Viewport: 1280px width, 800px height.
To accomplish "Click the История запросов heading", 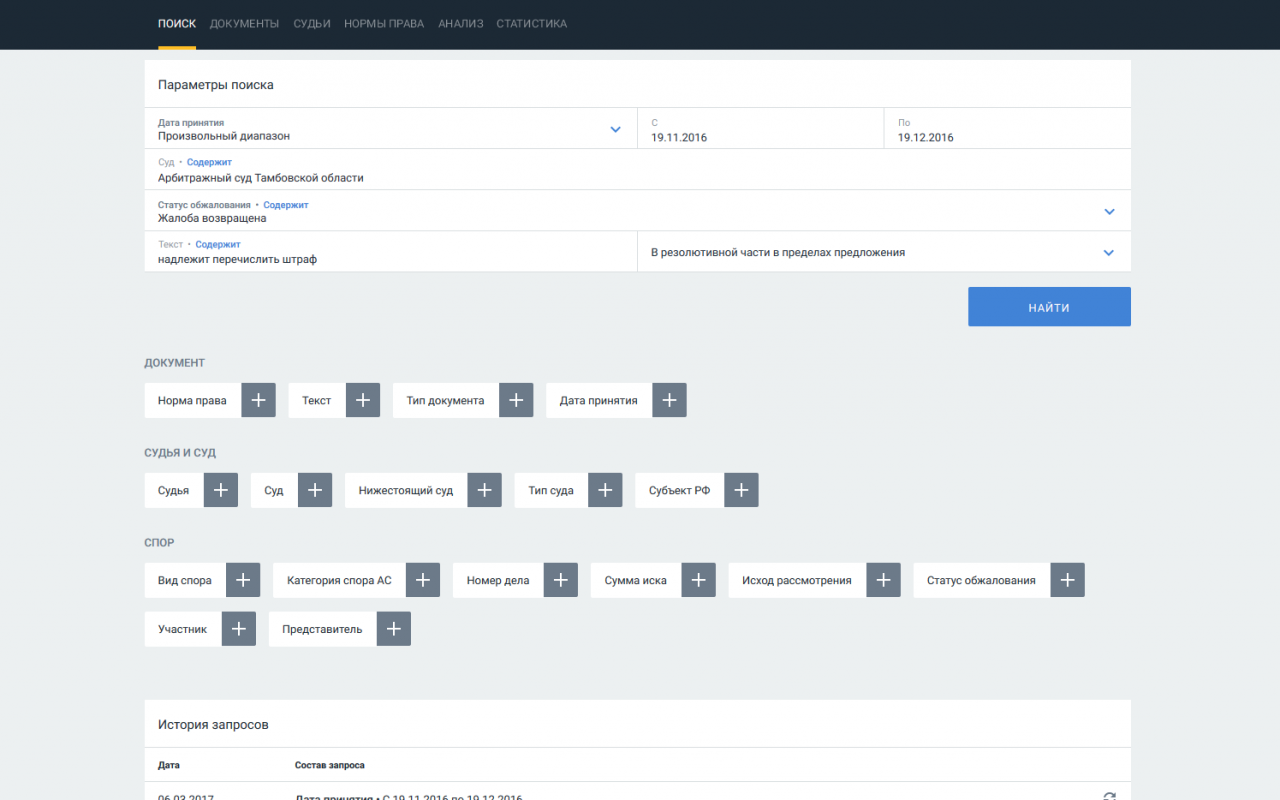I will tap(213, 724).
